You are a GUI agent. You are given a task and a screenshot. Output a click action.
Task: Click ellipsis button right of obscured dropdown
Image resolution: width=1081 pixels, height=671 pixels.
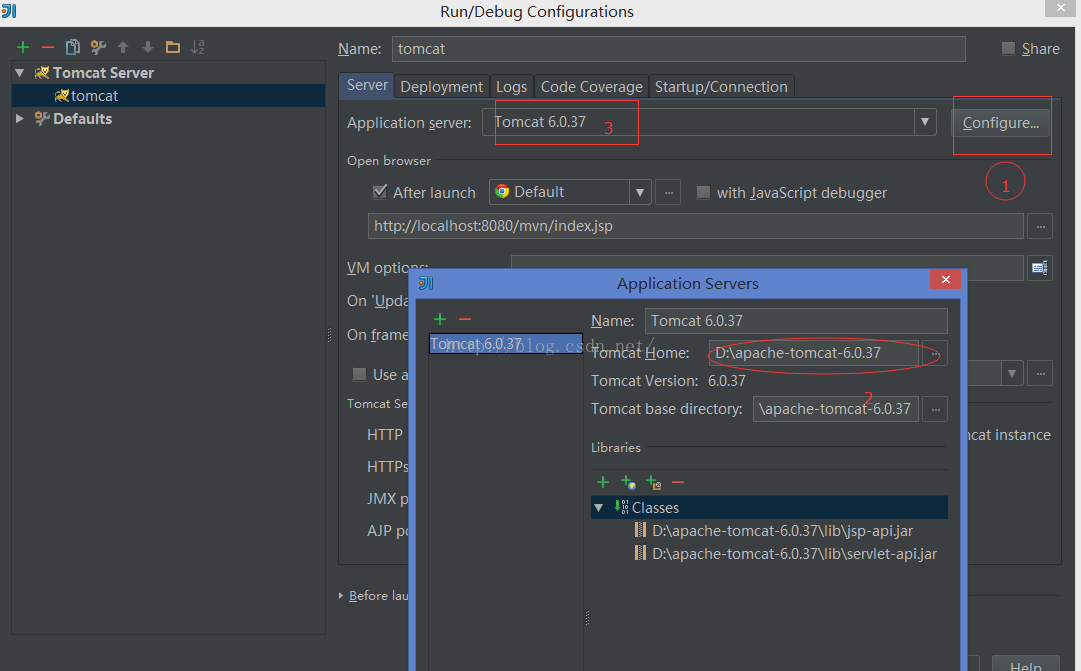1040,374
